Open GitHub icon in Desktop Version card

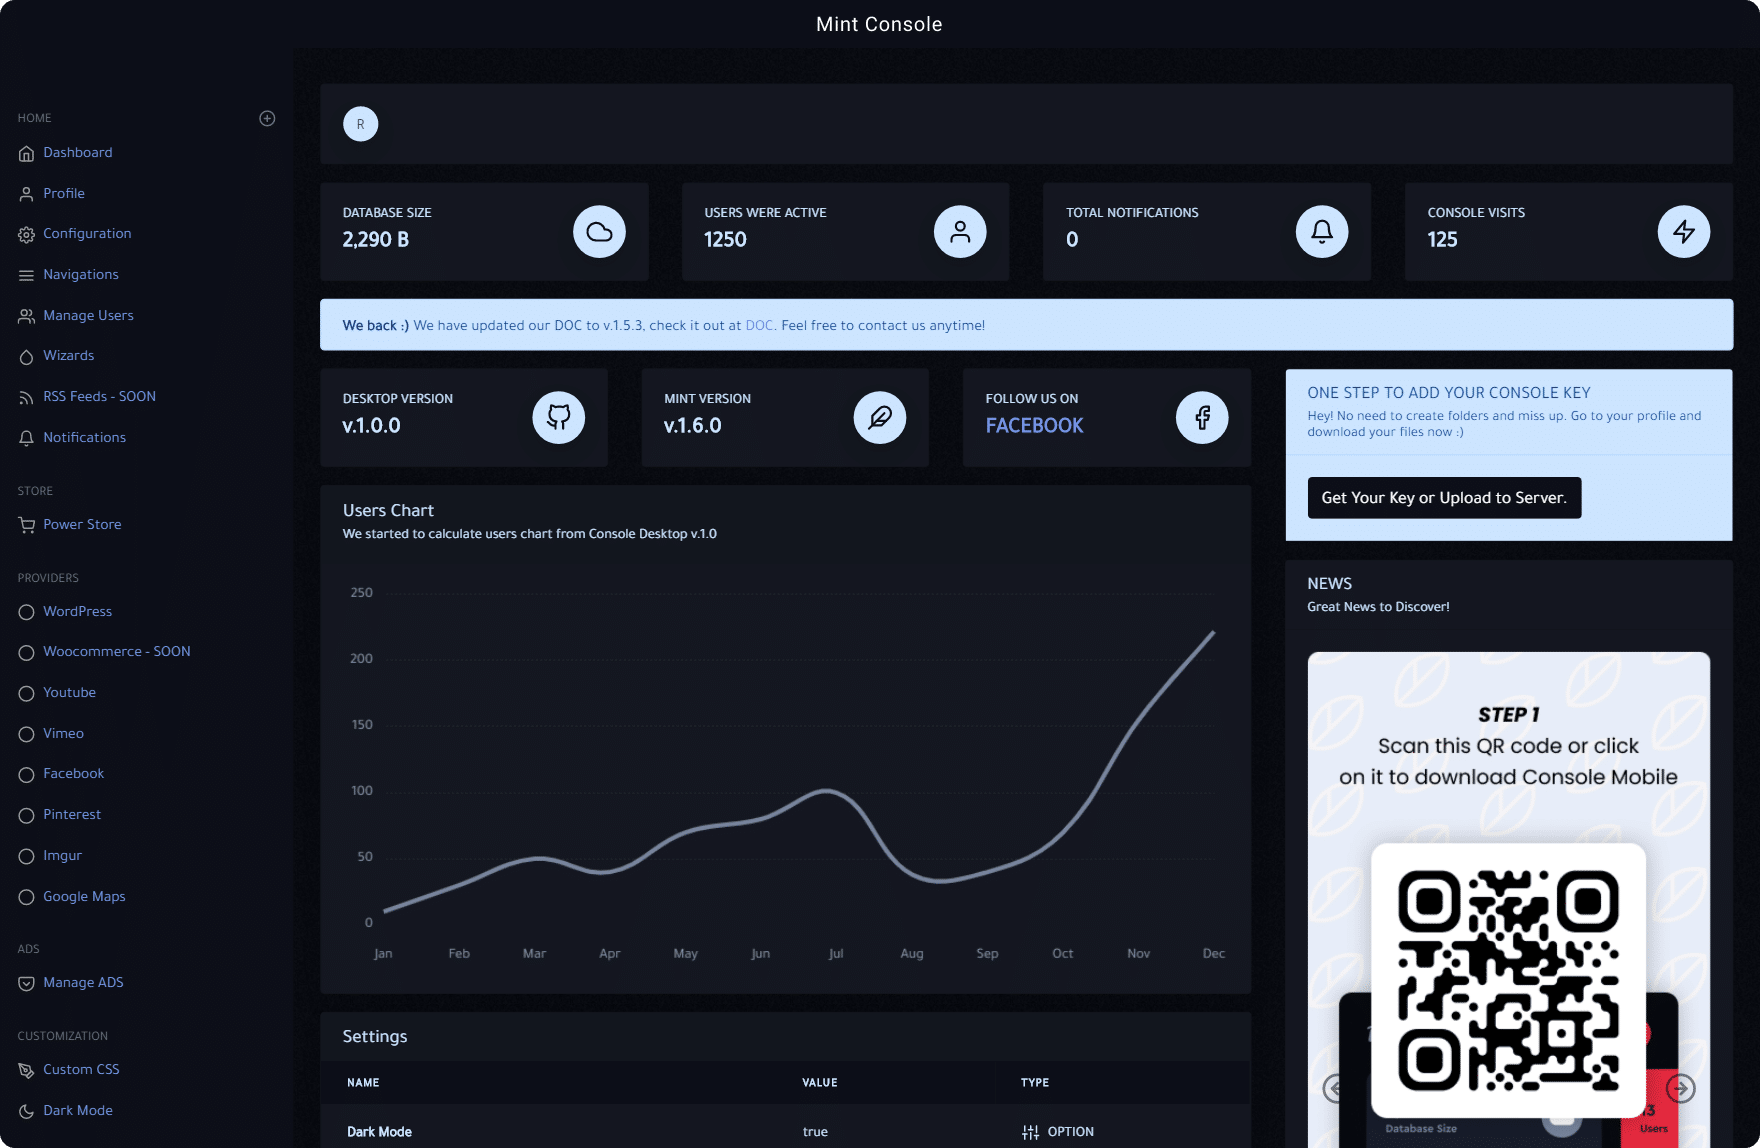[x=559, y=417]
